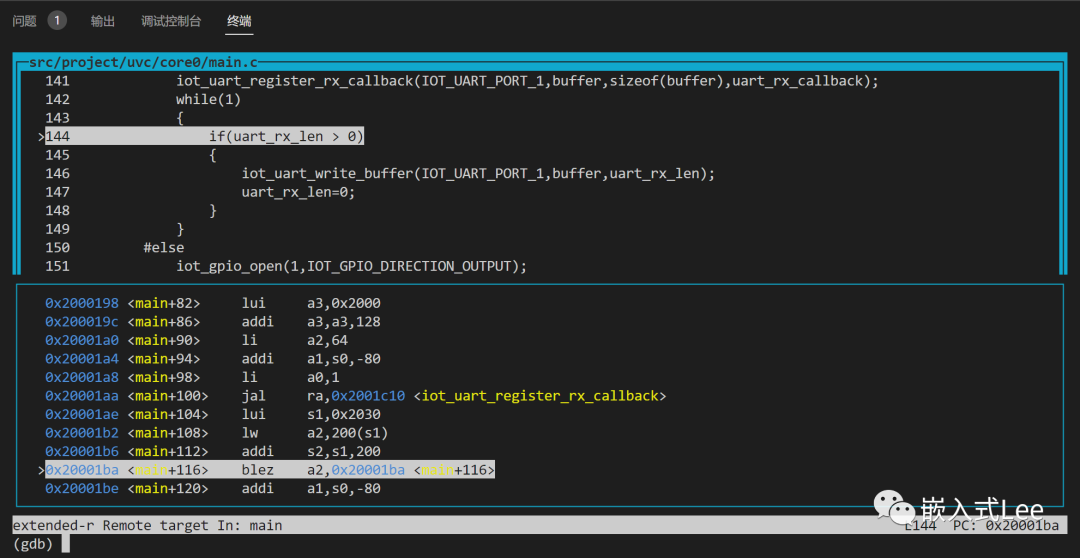Viewport: 1080px width, 558px height.
Task: Click the PC arrow beside address 0x20001ba
Action: point(41,470)
